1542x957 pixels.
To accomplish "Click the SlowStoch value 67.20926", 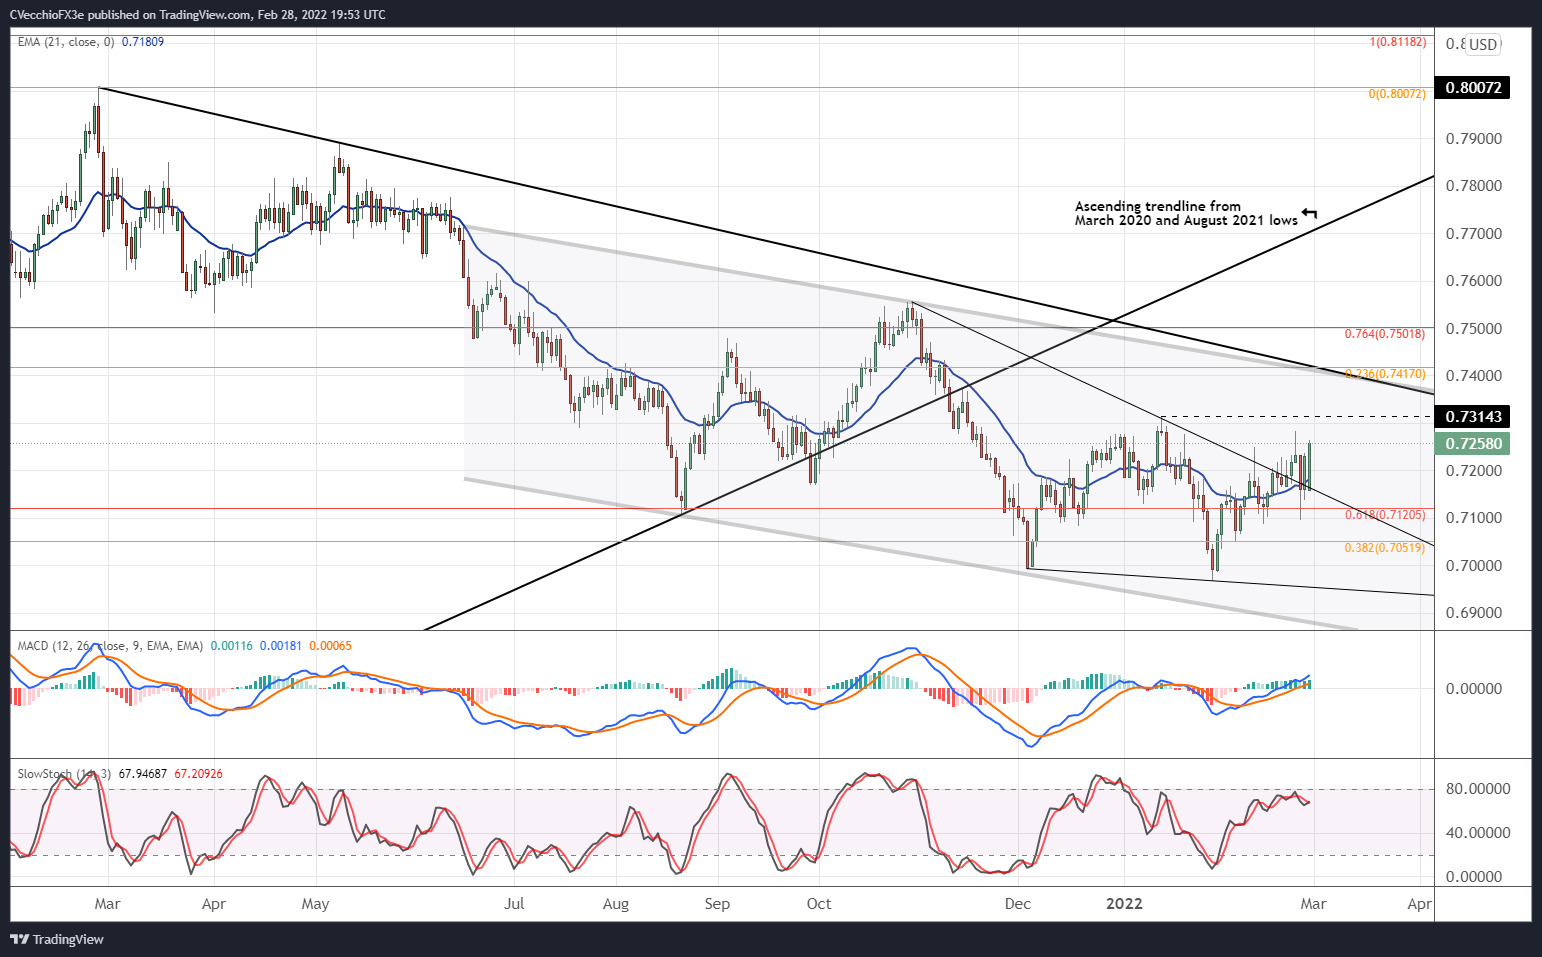I will pos(199,774).
